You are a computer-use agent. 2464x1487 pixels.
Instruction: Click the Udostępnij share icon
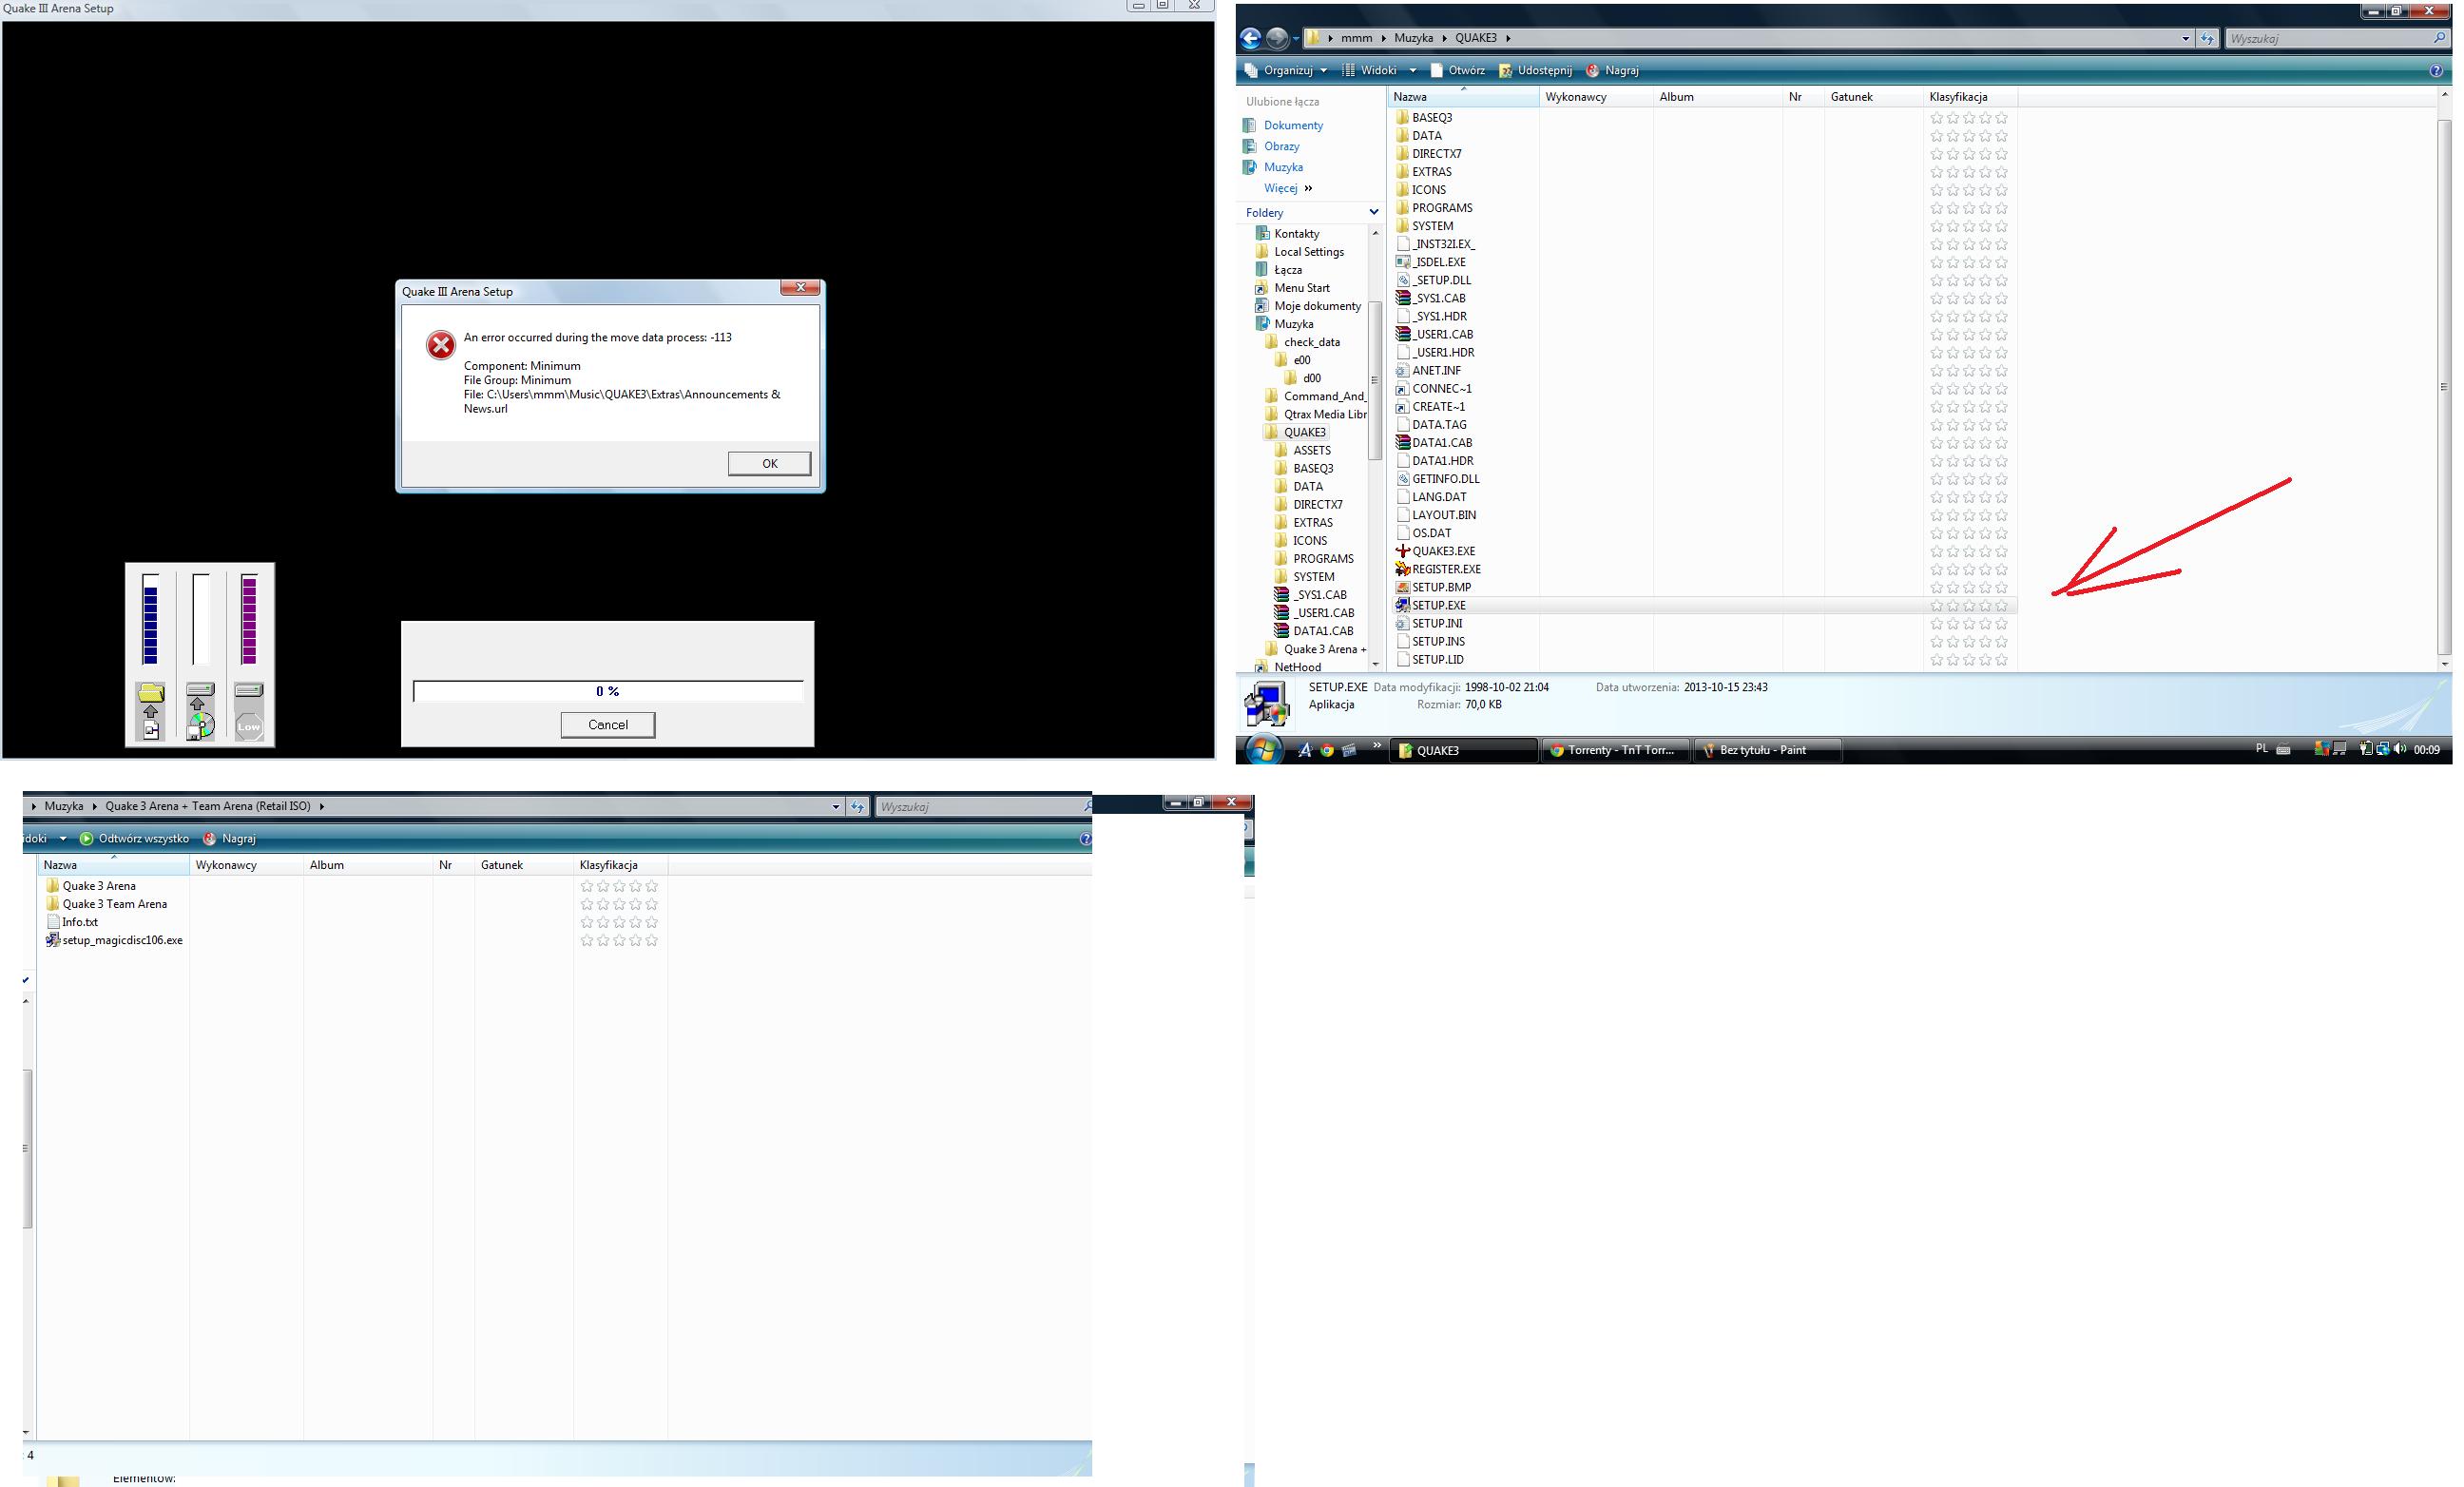[x=1505, y=71]
